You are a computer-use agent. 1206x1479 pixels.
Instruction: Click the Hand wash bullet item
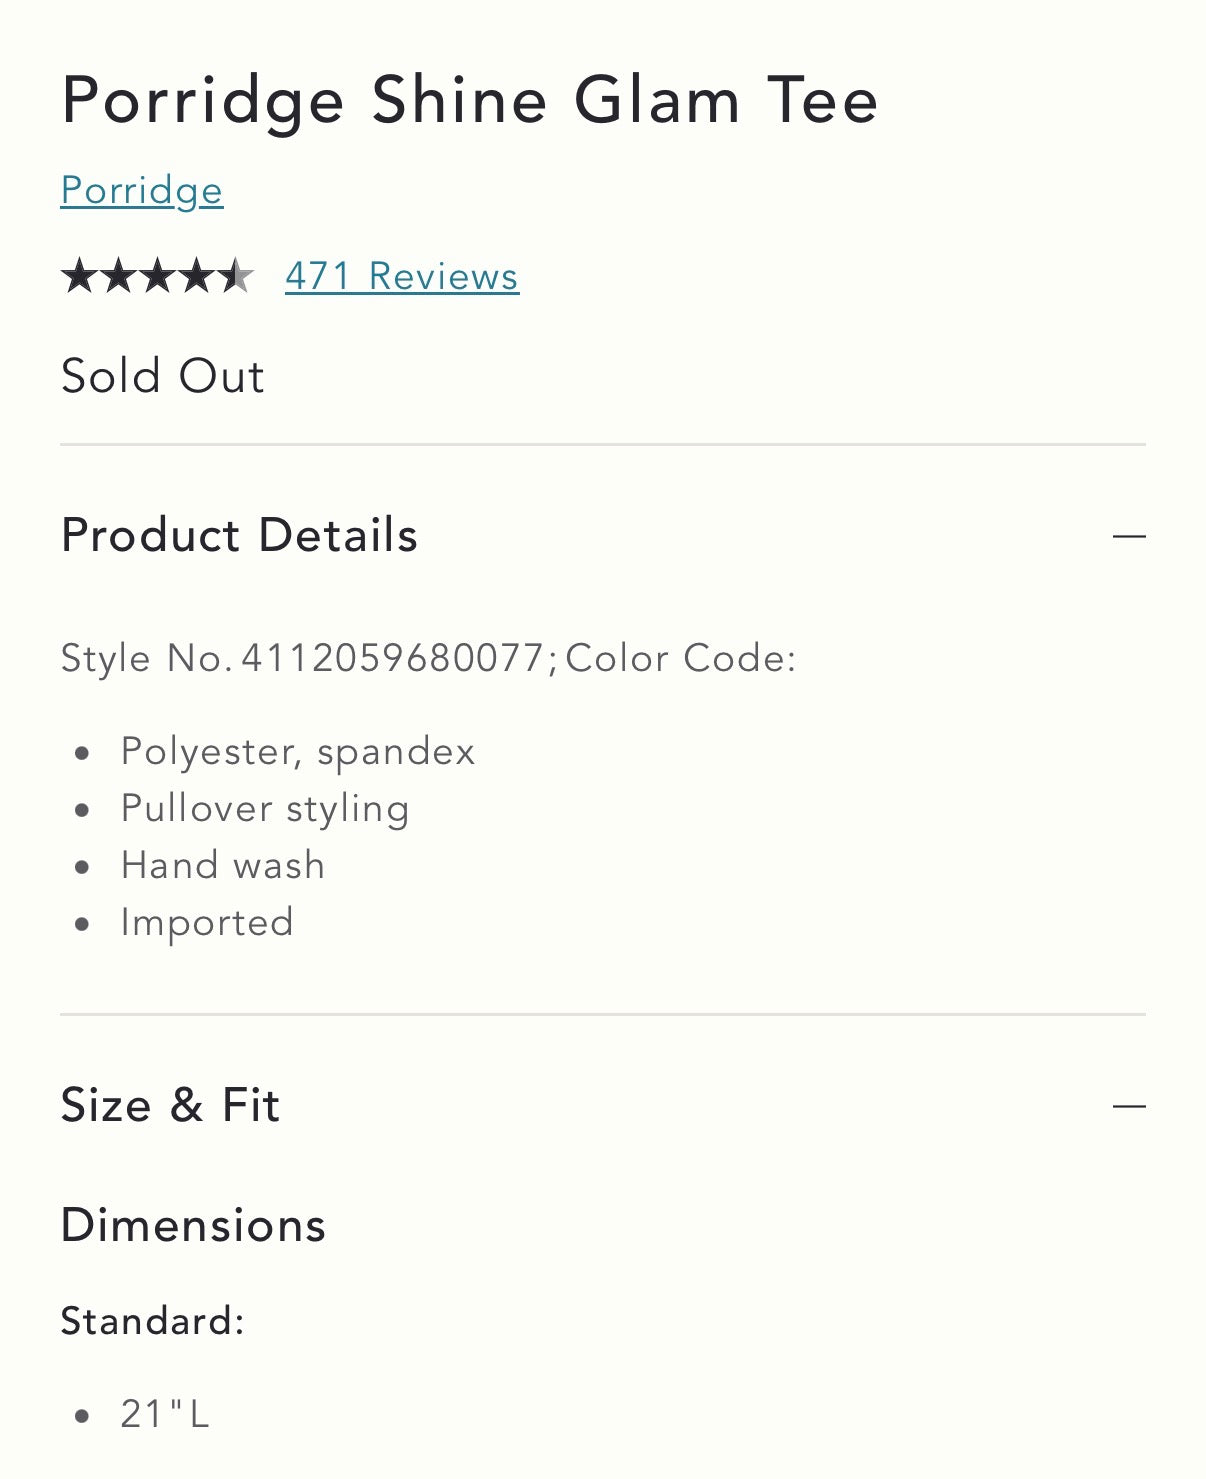(223, 865)
